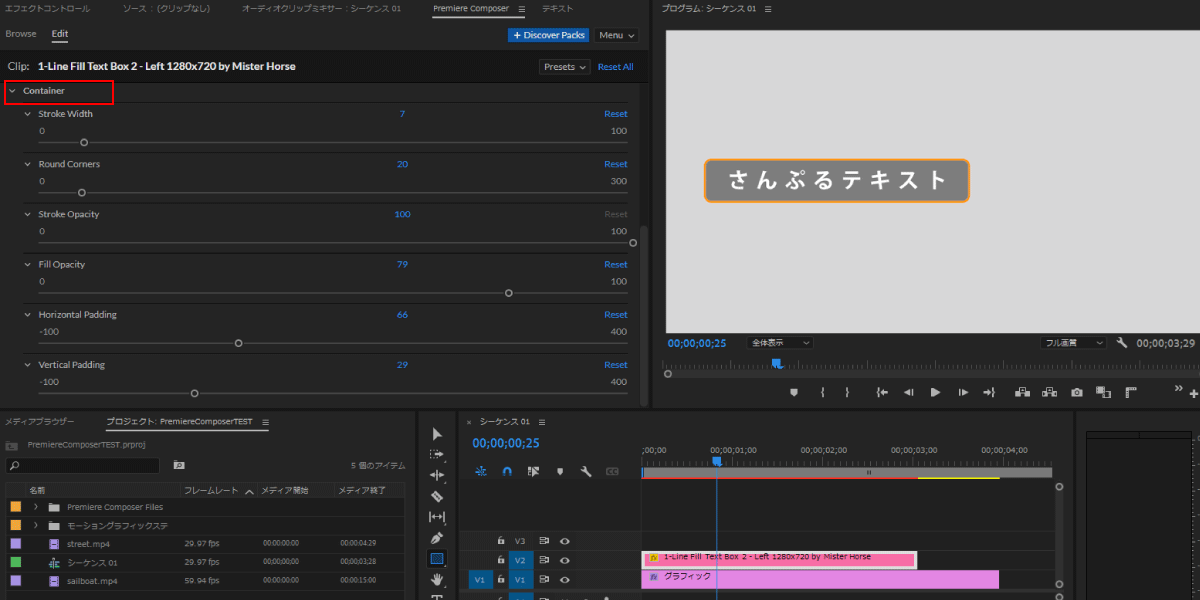The height and width of the screenshot is (600, 1200).
Task: Toggle sync lock for V2 track
Action: 544,560
